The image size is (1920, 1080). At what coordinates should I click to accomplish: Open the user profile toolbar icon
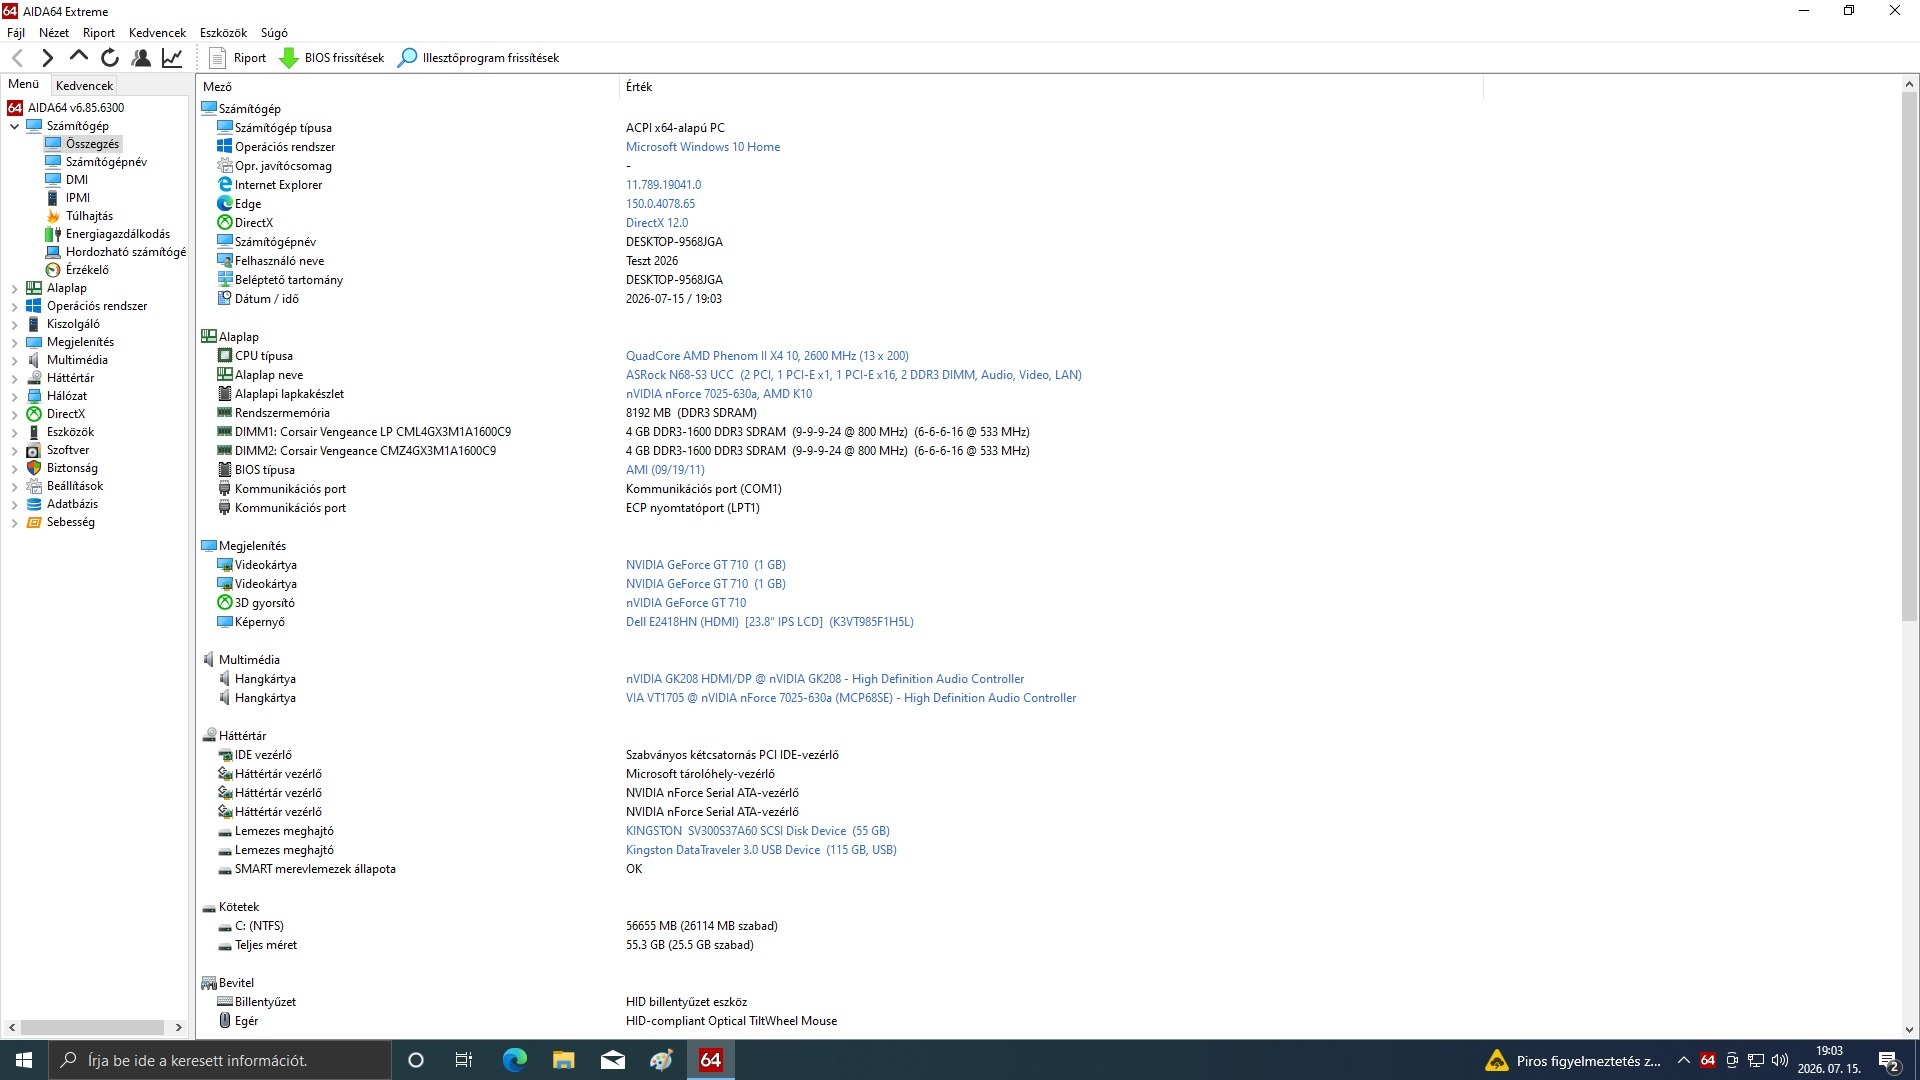click(141, 58)
